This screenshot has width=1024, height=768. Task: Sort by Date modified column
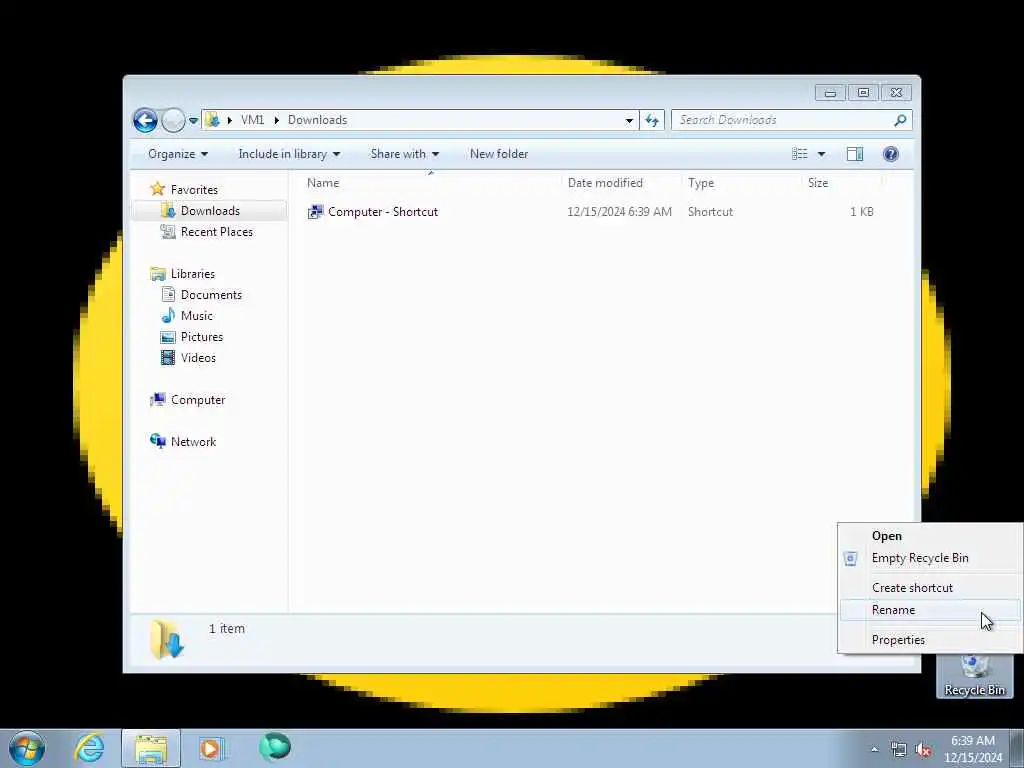(x=621, y=183)
